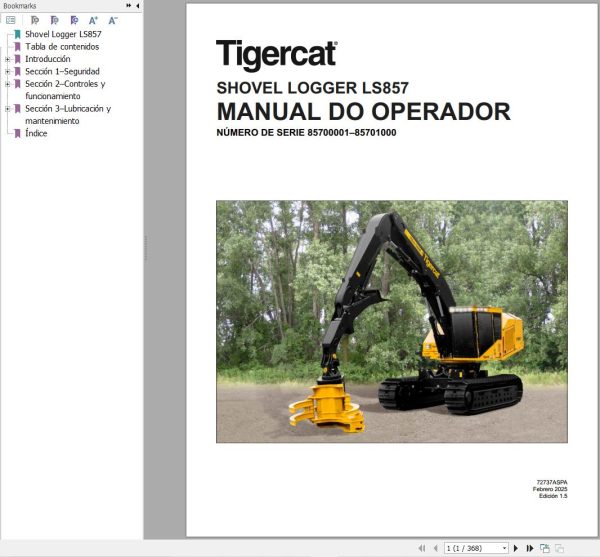600x557 pixels.
Task: Open the page number dropdown
Action: (504, 548)
